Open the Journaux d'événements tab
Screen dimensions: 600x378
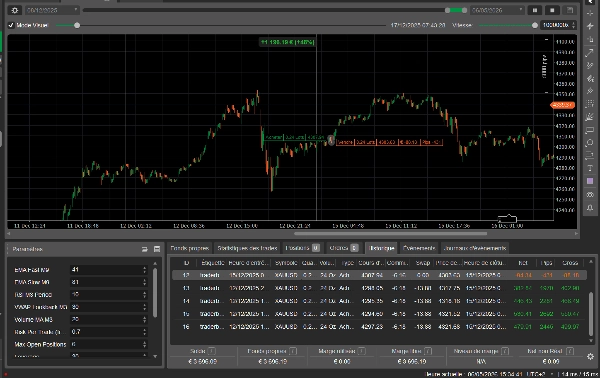click(x=474, y=248)
